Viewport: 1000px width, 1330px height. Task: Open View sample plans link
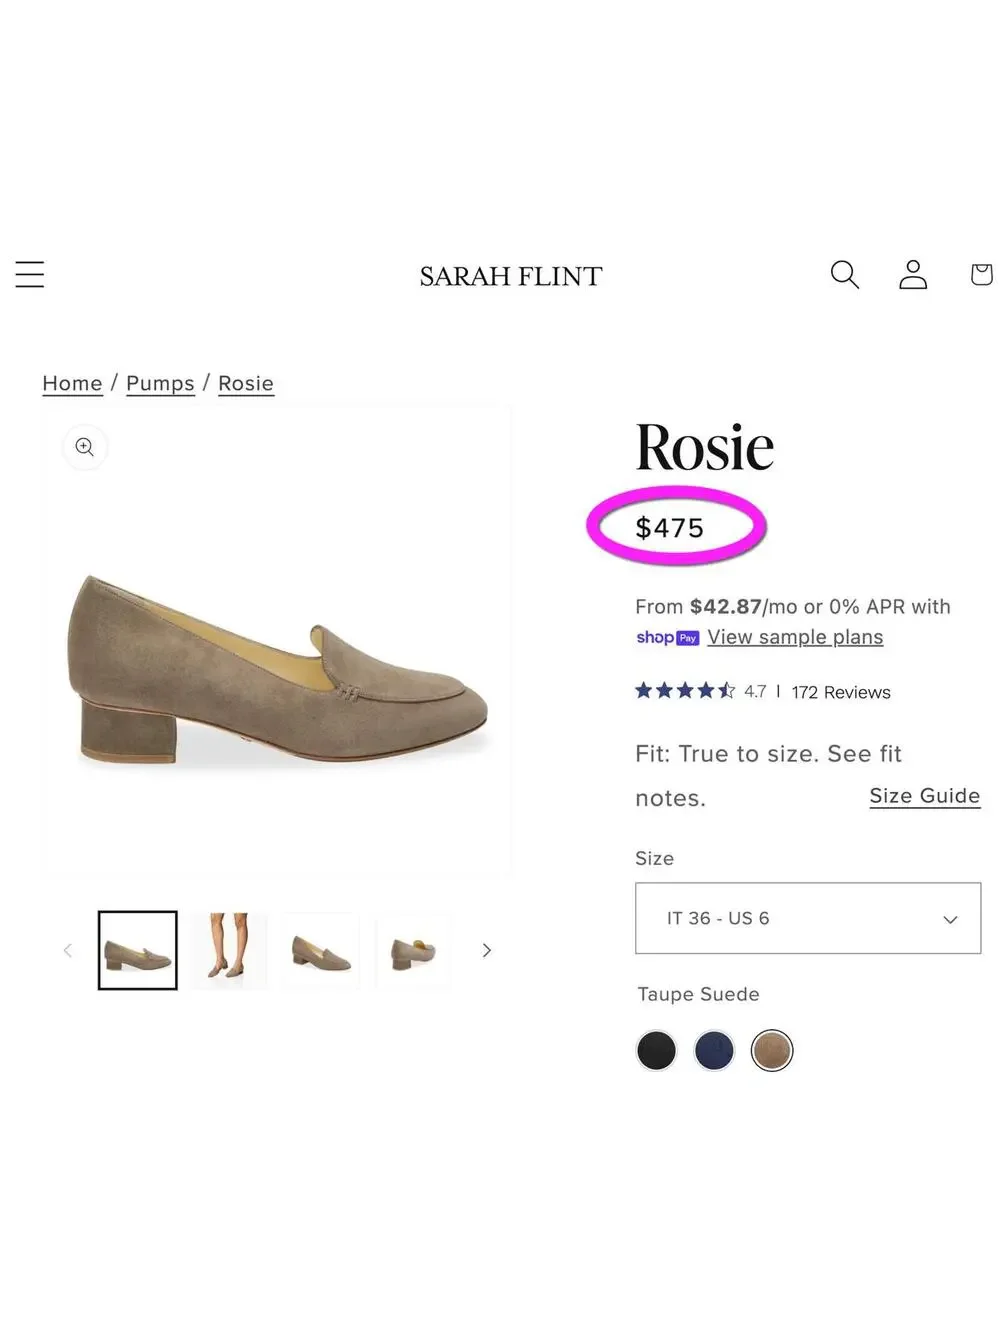(795, 637)
